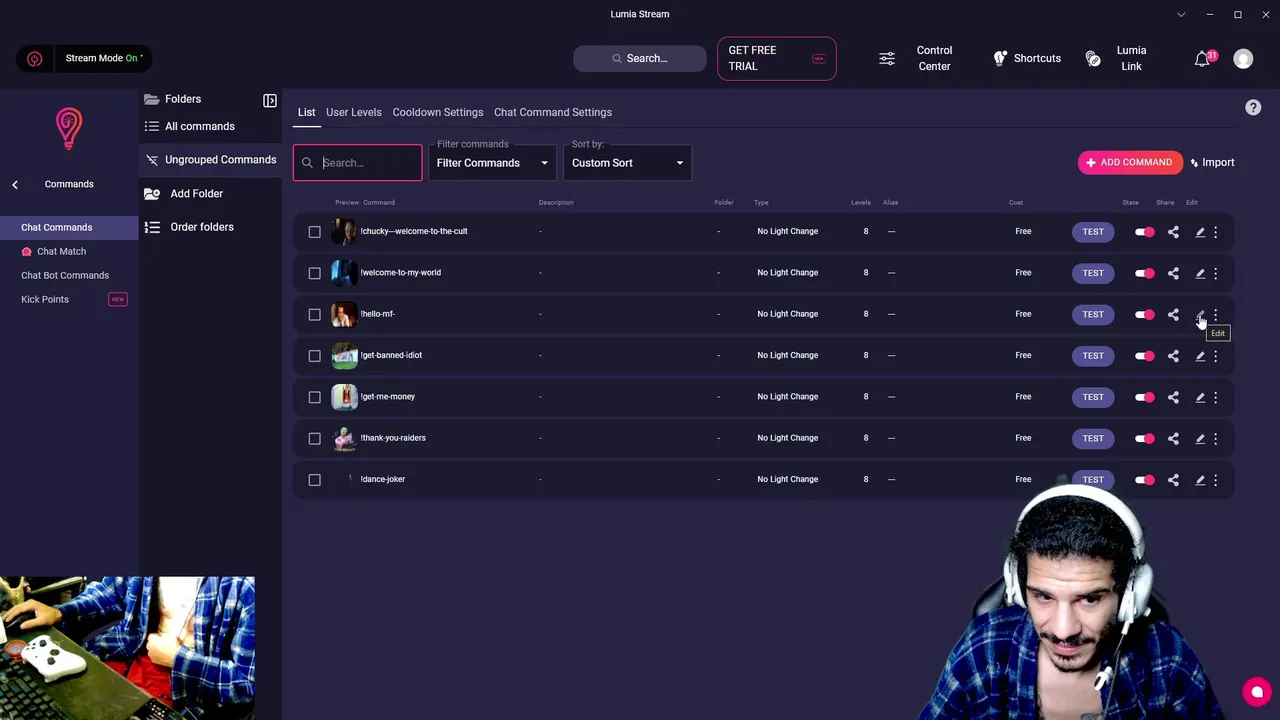
Task: Edit the !chucky---welcome-to-the-cult command
Action: pyautogui.click(x=1200, y=232)
